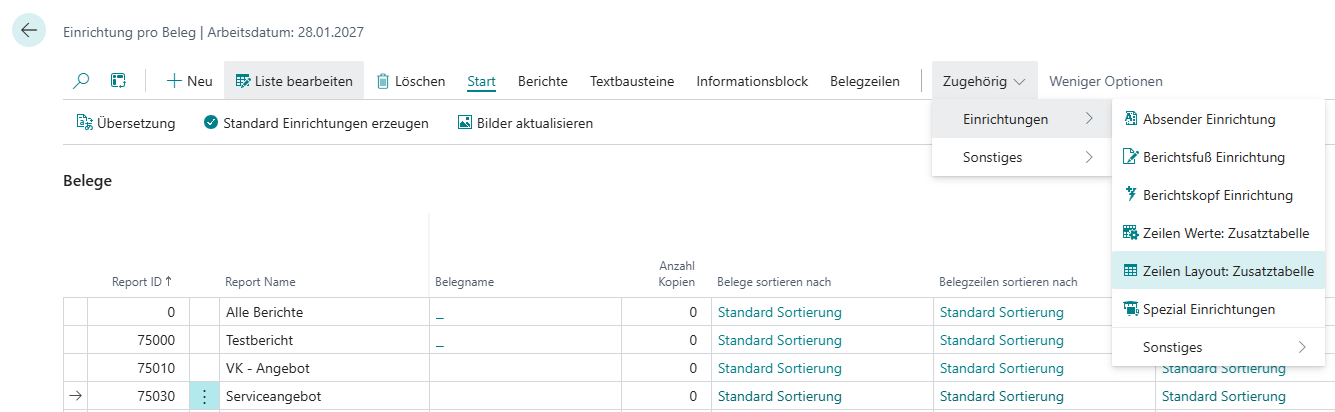
Task: Click the Report Name column header
Action: (x=260, y=282)
